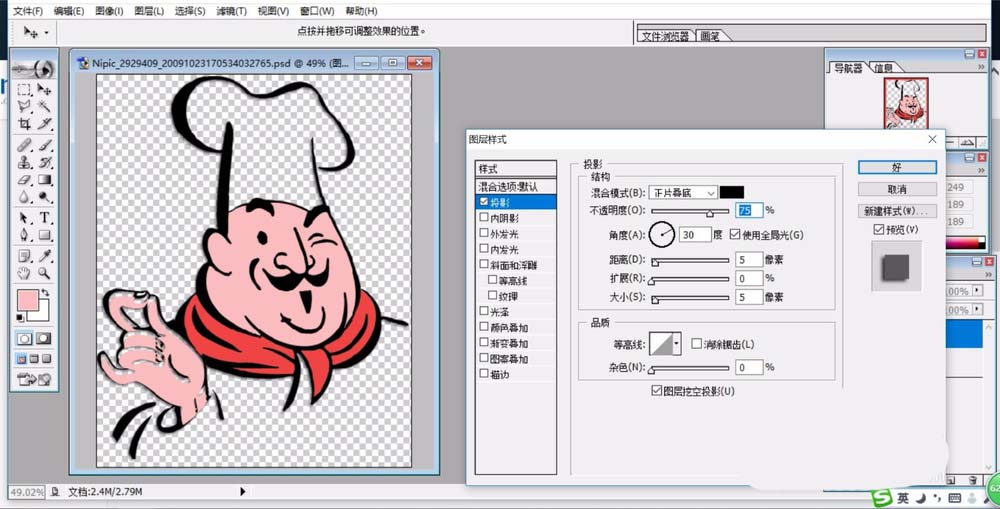The image size is (1000, 509).
Task: Select the Rectangular Marquee tool
Action: [24, 90]
